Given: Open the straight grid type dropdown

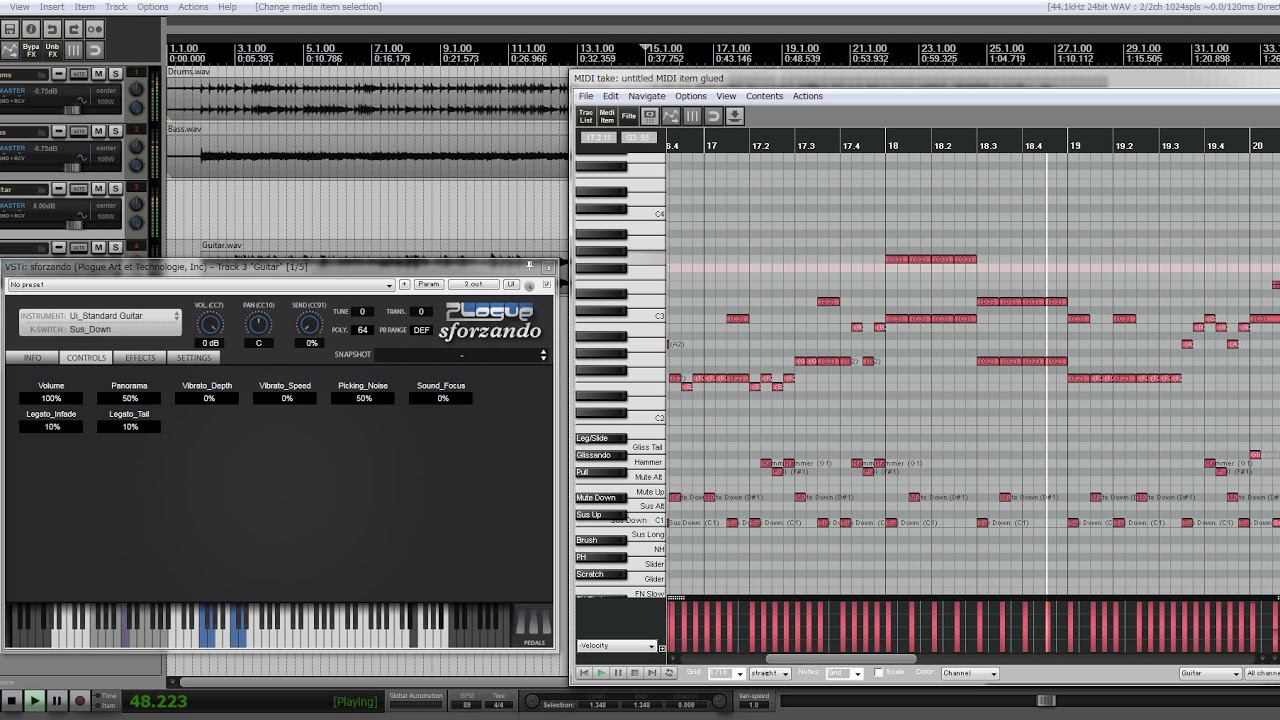Looking at the screenshot, I should point(769,673).
